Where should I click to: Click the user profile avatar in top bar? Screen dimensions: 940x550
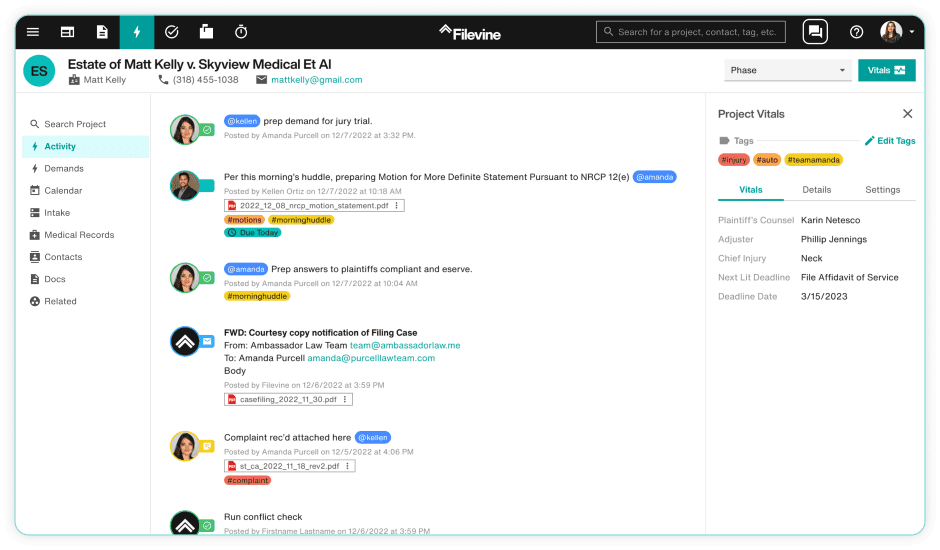[891, 32]
